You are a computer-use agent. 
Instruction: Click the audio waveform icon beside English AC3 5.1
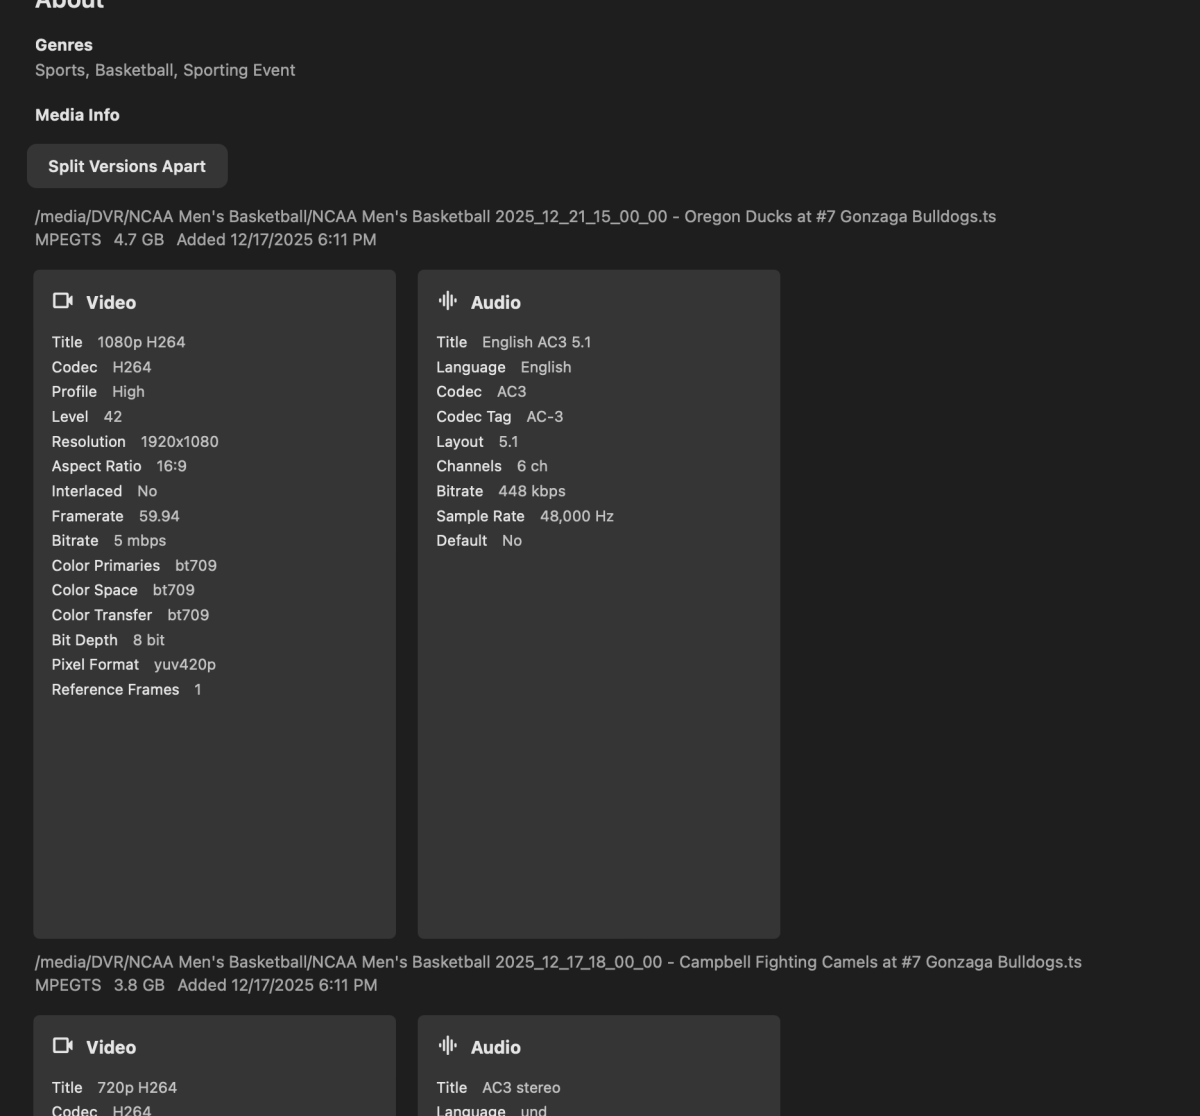448,300
